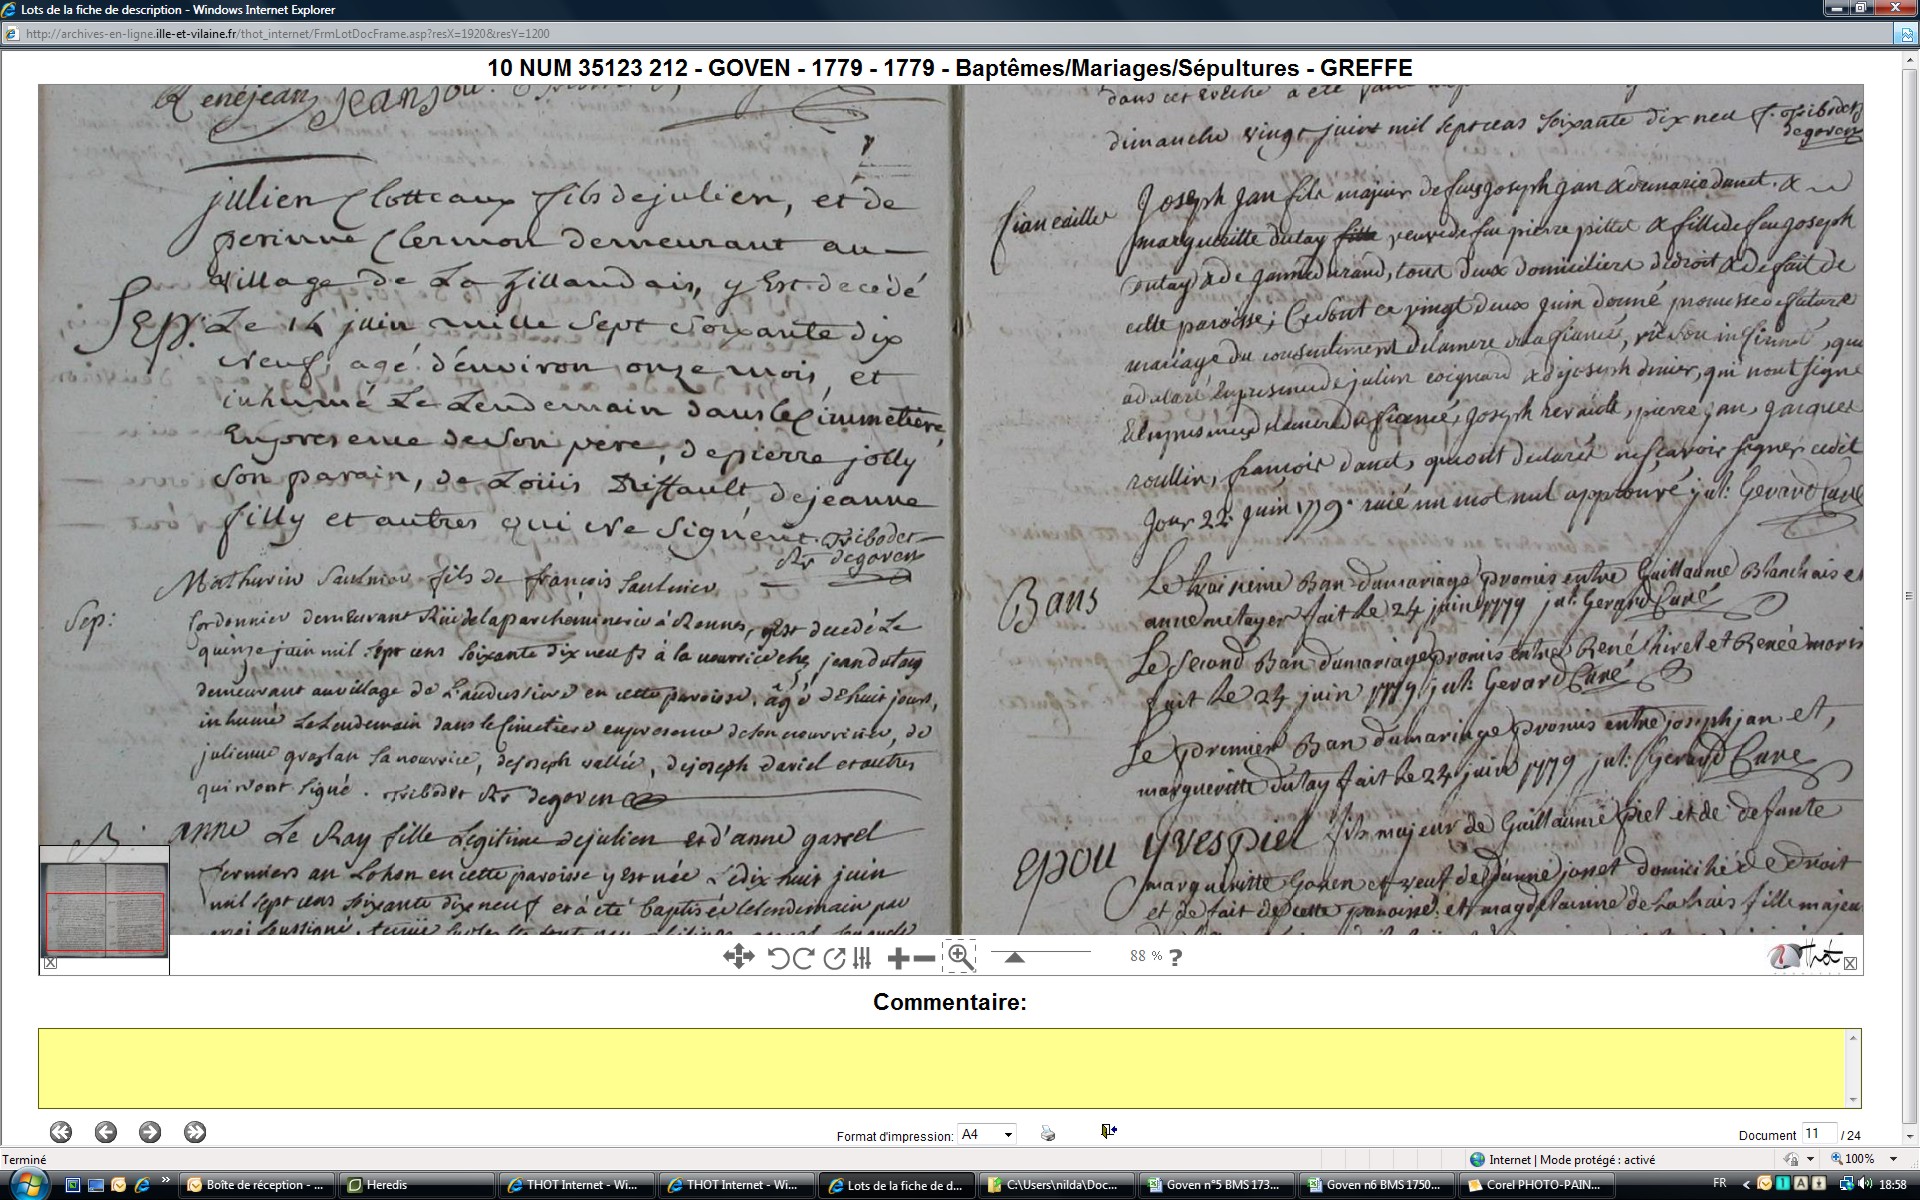Zoom in with the plus icon
This screenshot has width=1920, height=1200.
click(x=898, y=958)
